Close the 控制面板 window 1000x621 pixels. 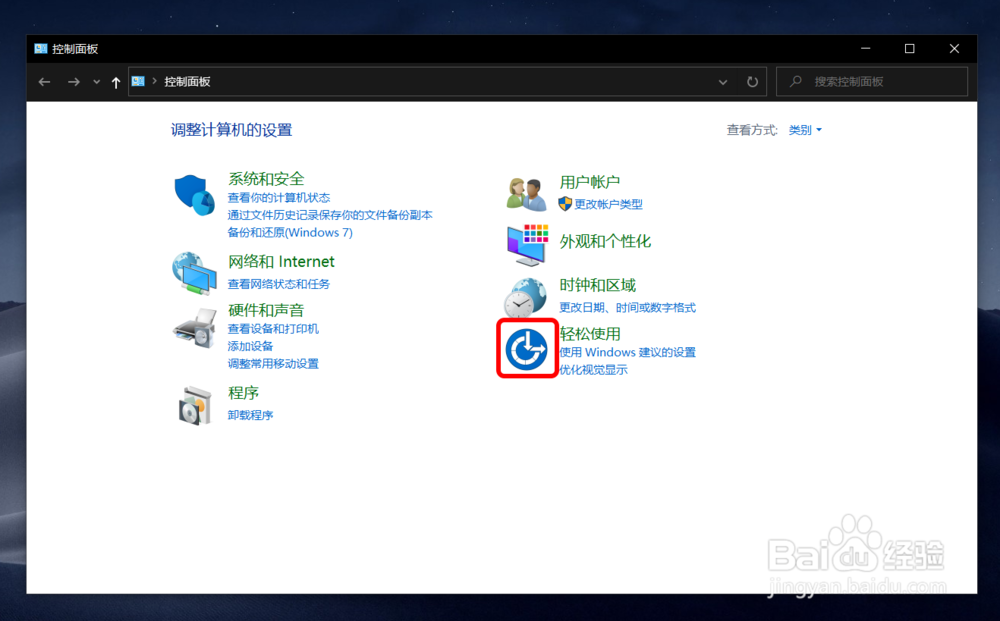click(954, 48)
